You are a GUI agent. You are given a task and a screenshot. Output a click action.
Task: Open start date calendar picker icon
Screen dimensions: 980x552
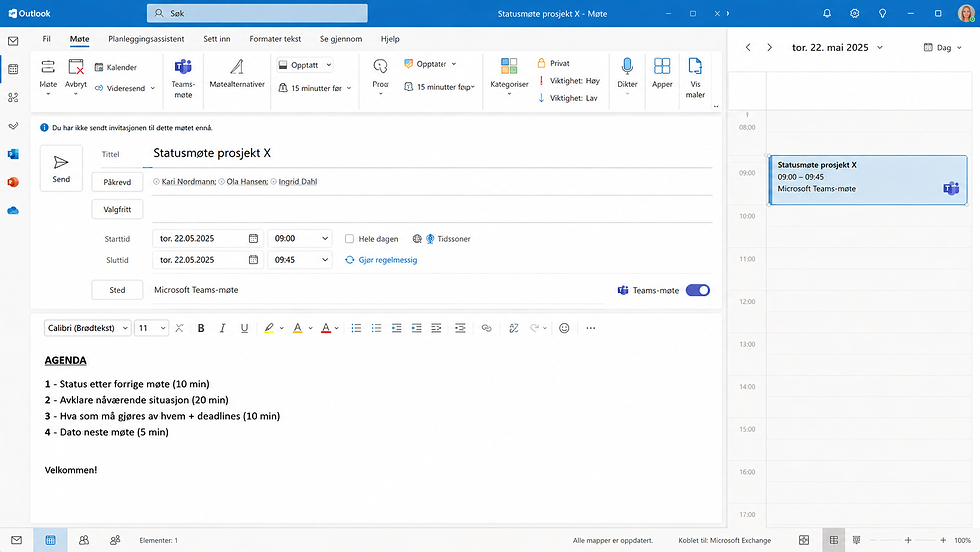click(253, 239)
